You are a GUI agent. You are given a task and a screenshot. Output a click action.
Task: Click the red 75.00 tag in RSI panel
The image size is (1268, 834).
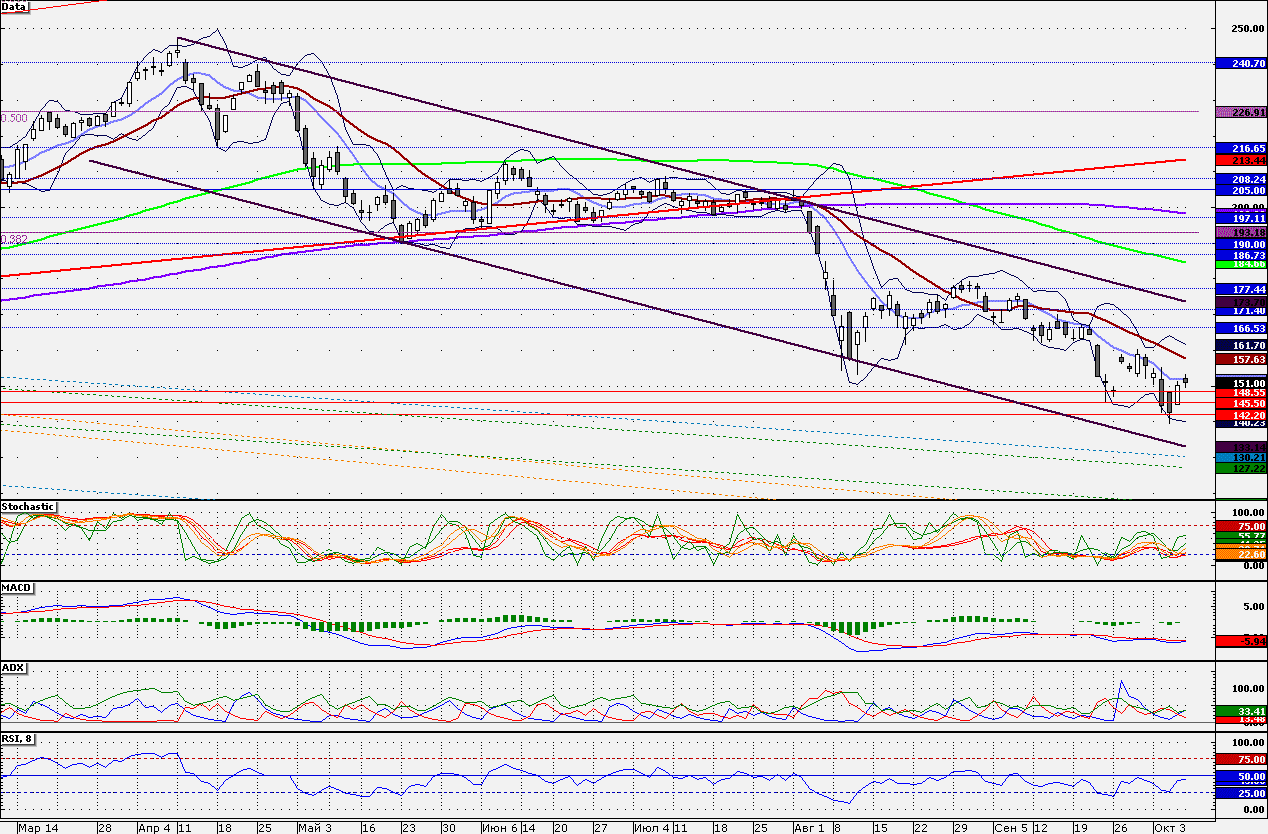[x=1241, y=759]
